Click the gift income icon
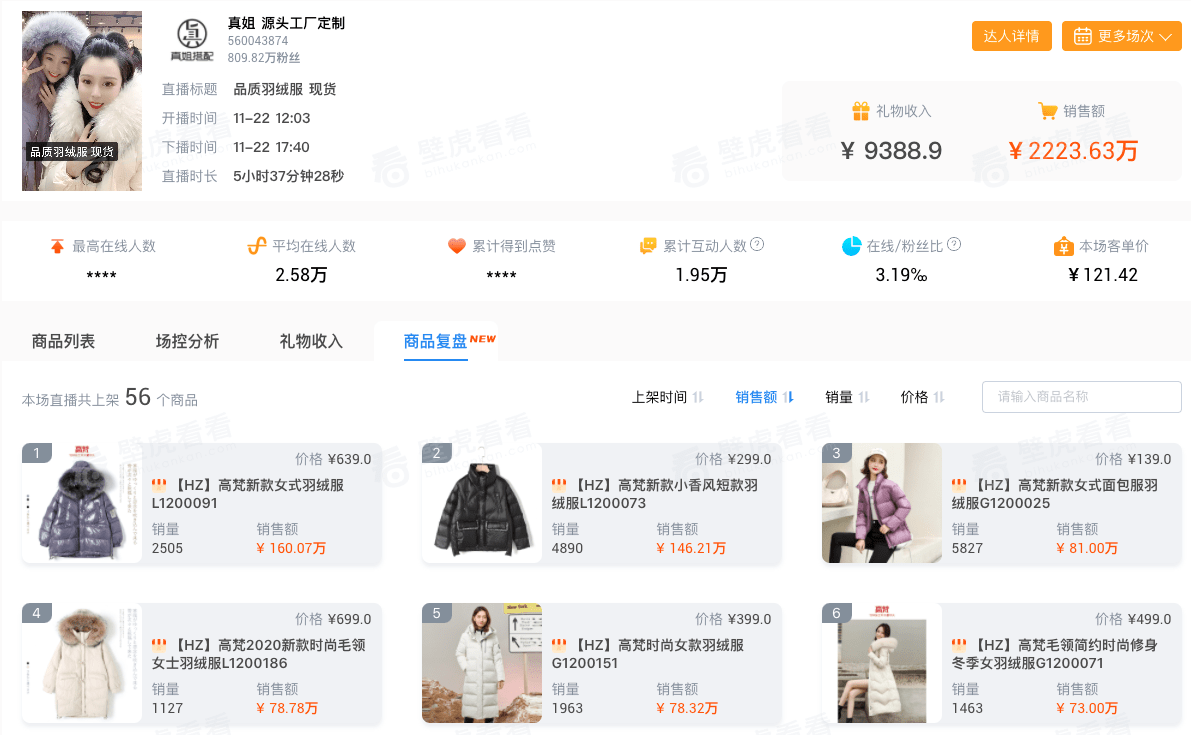 pyautogui.click(x=861, y=111)
